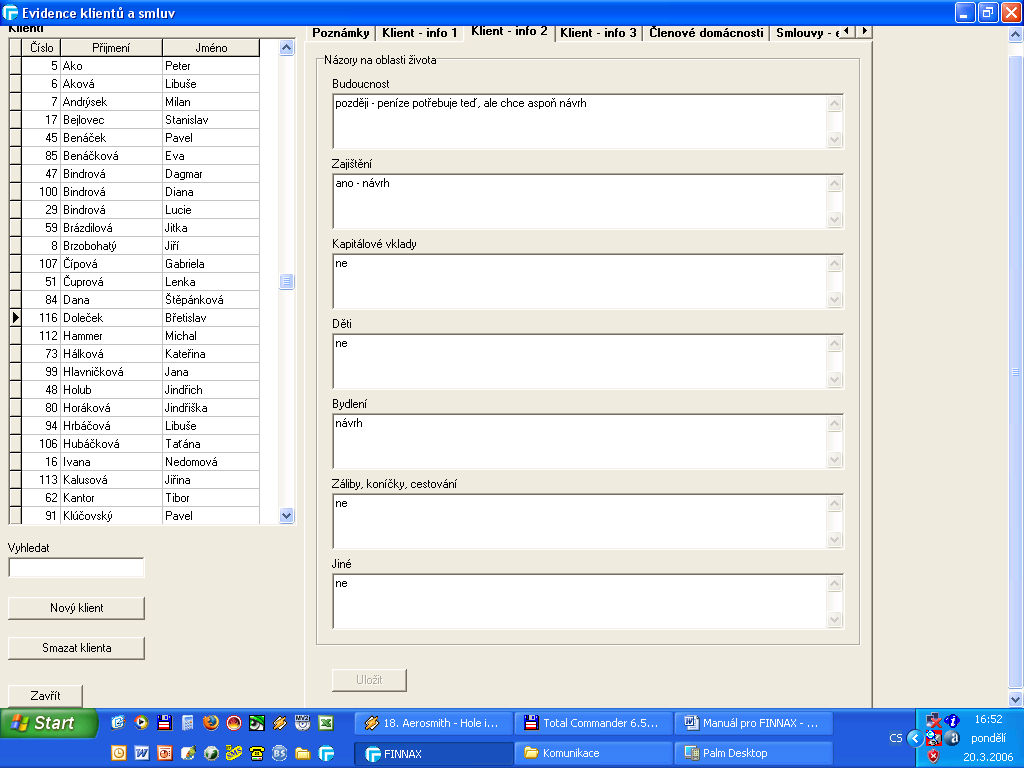This screenshot has height=768, width=1024.
Task: Click client list scroll up arrow
Action: point(286,48)
